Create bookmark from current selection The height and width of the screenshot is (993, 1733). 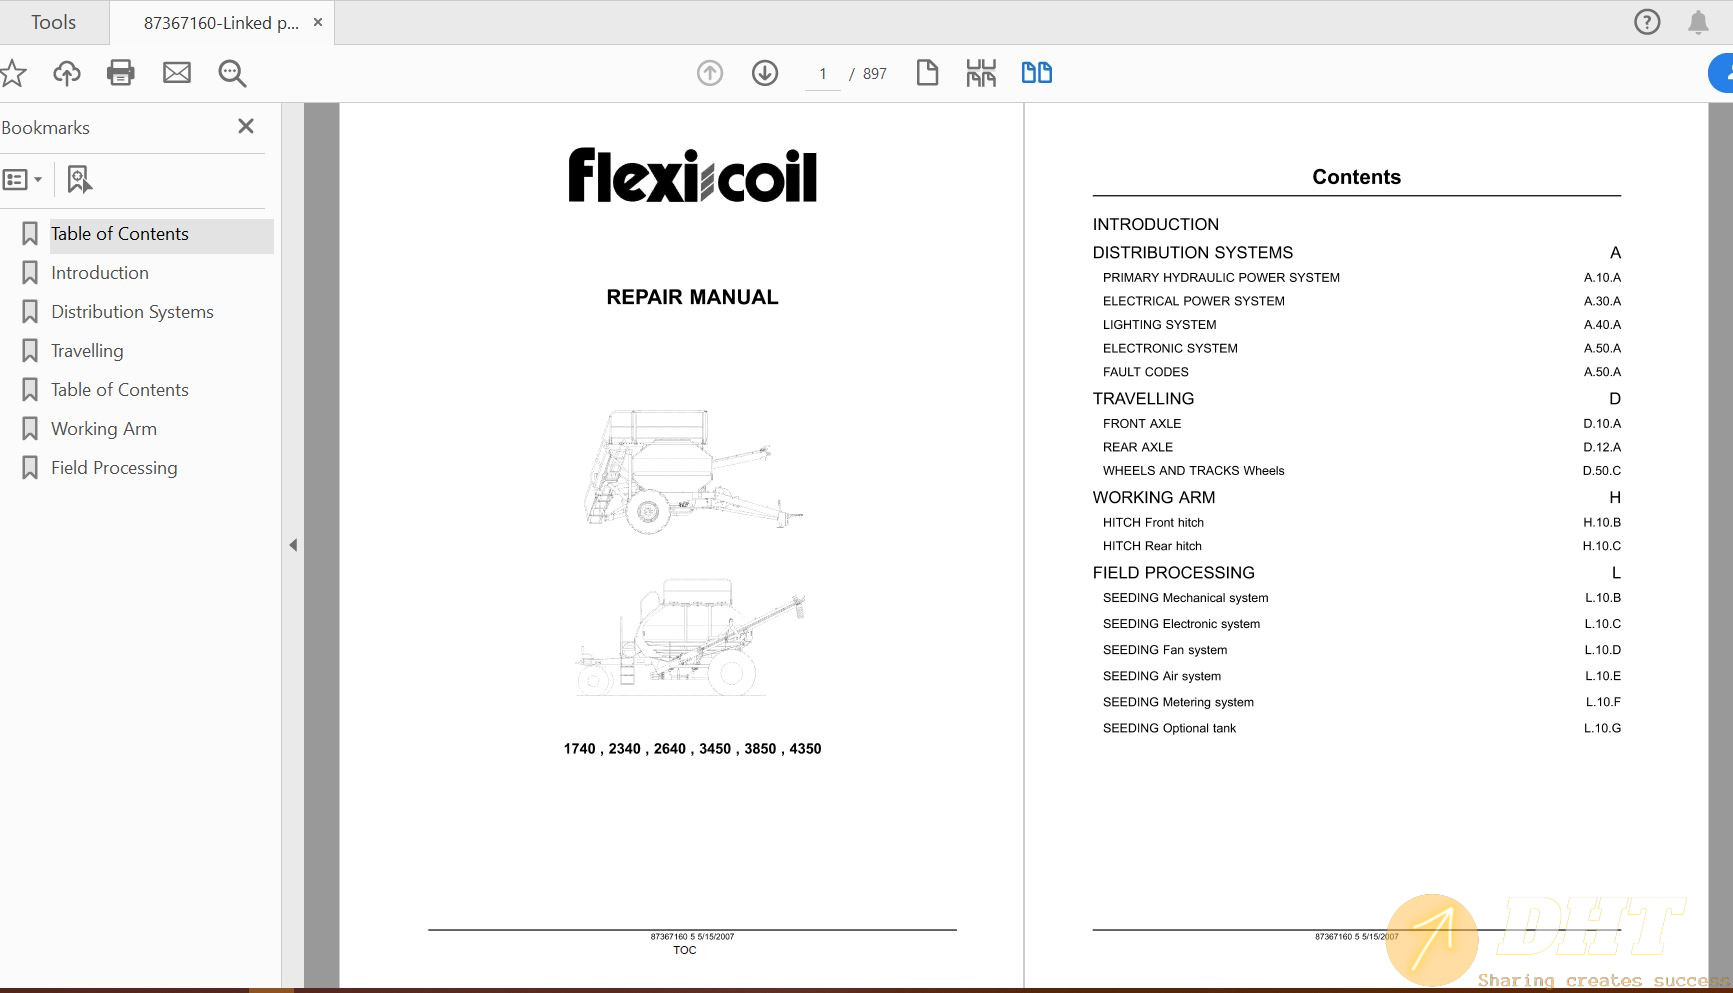(79, 179)
